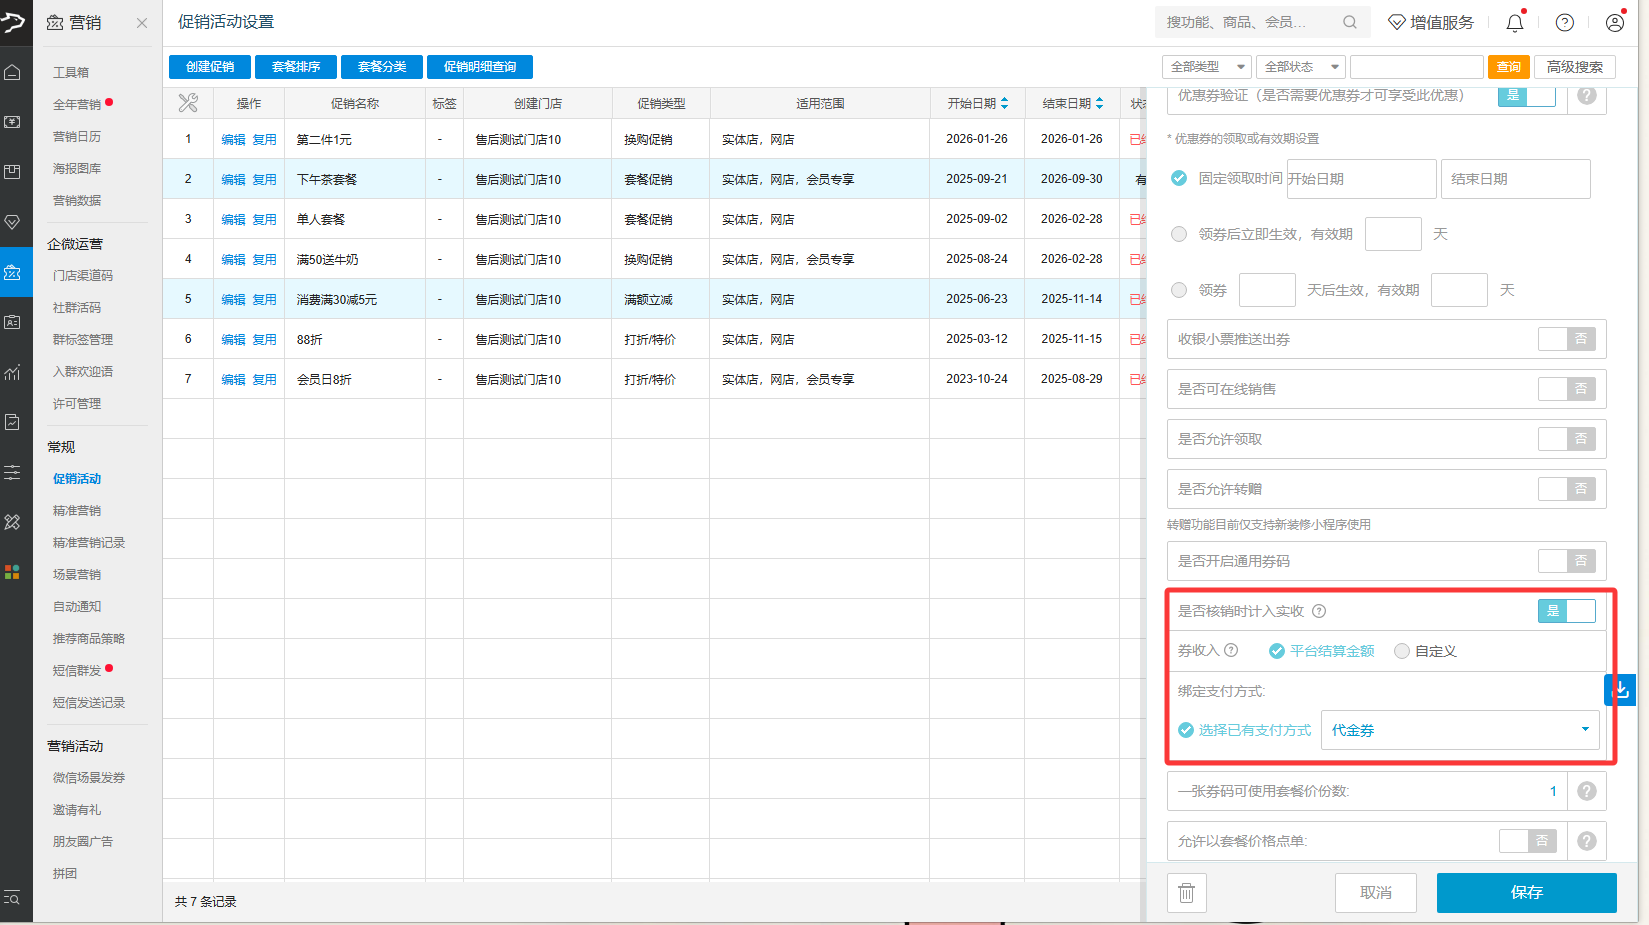
Task: Go to 短信群发 in the sidebar
Action: [77, 671]
